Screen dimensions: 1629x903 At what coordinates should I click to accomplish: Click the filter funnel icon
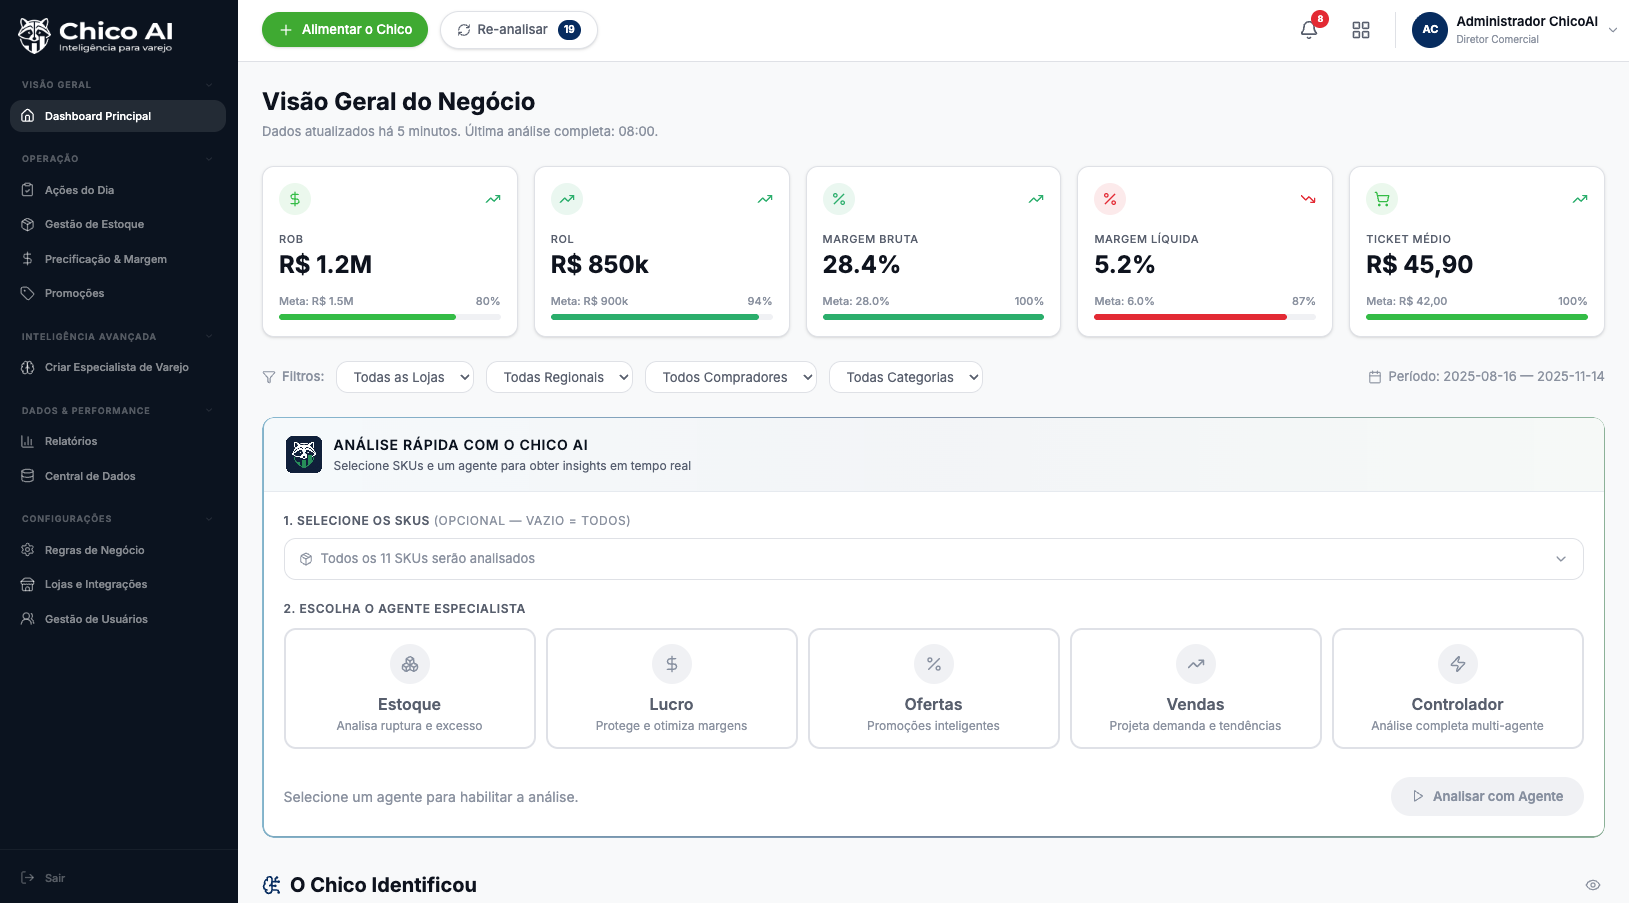(269, 377)
